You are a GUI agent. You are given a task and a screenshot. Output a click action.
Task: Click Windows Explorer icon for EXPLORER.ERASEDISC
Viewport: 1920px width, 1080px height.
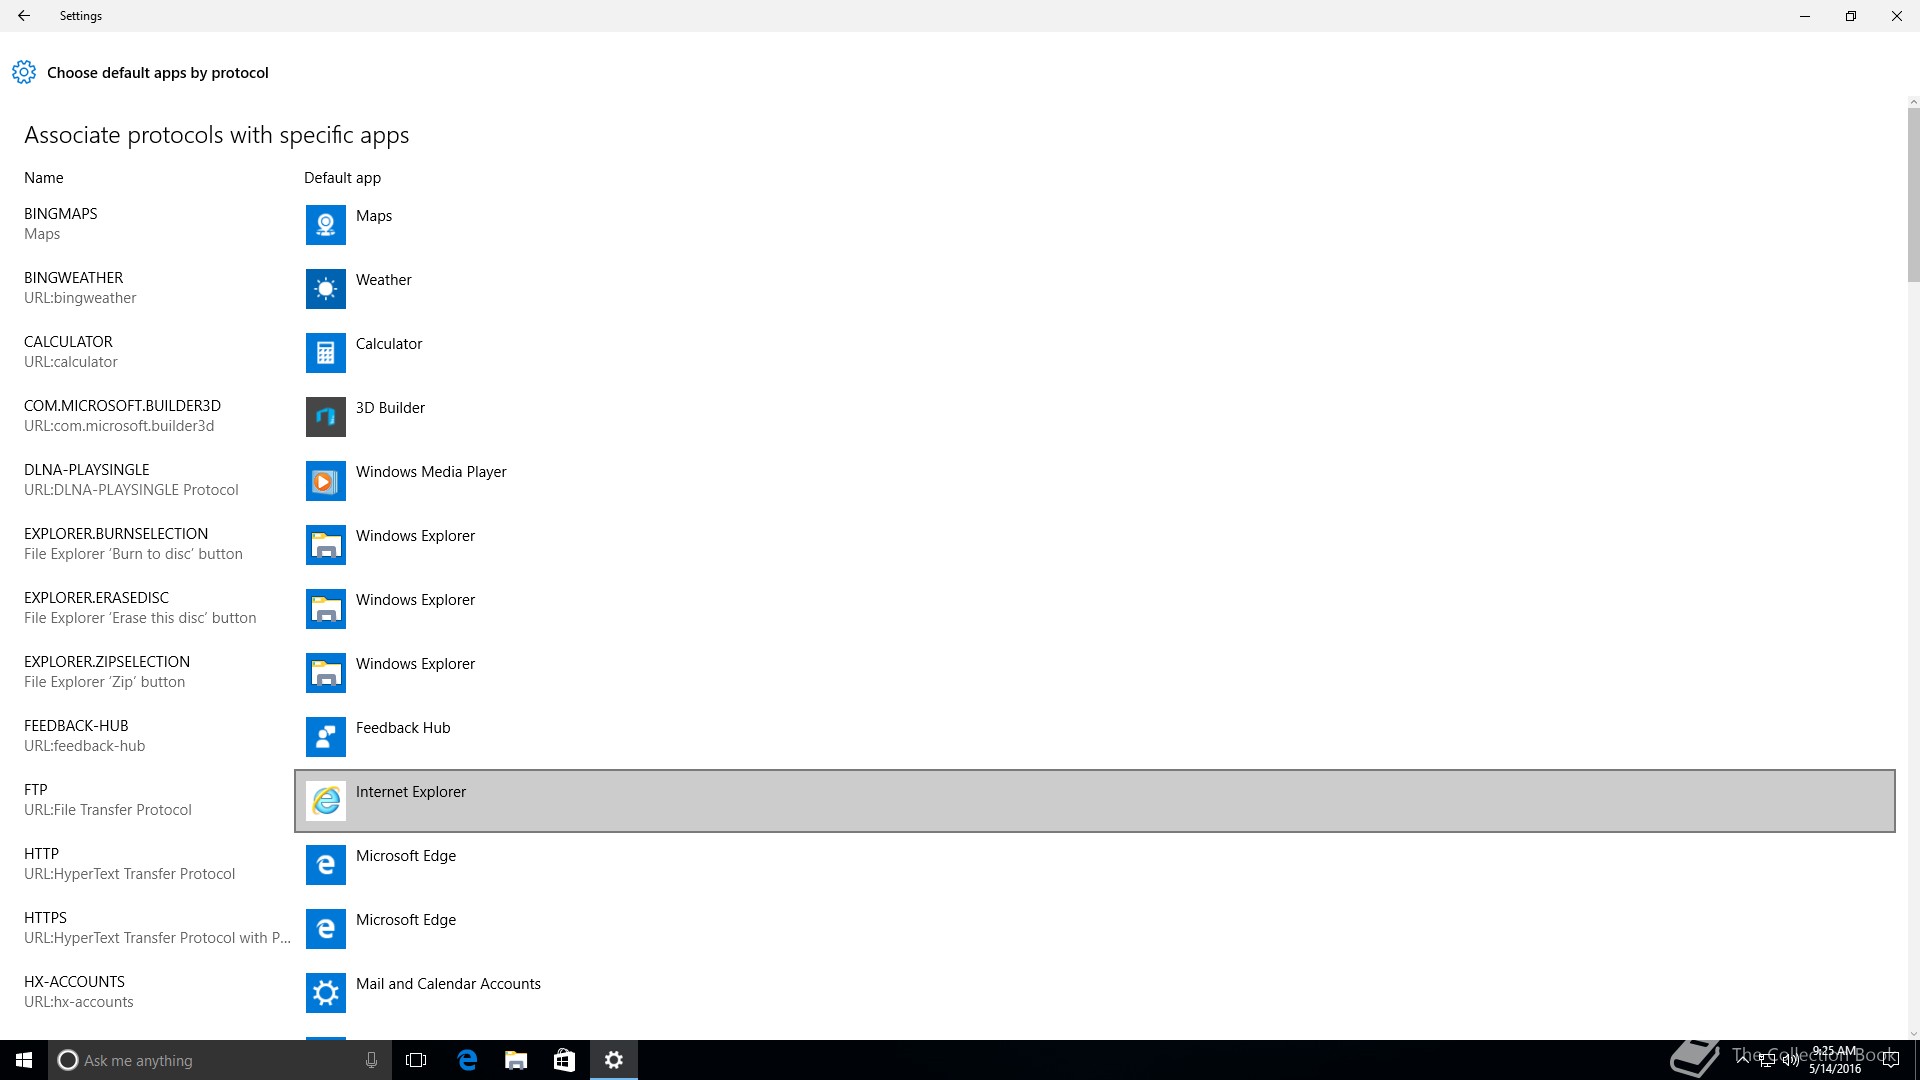325,609
